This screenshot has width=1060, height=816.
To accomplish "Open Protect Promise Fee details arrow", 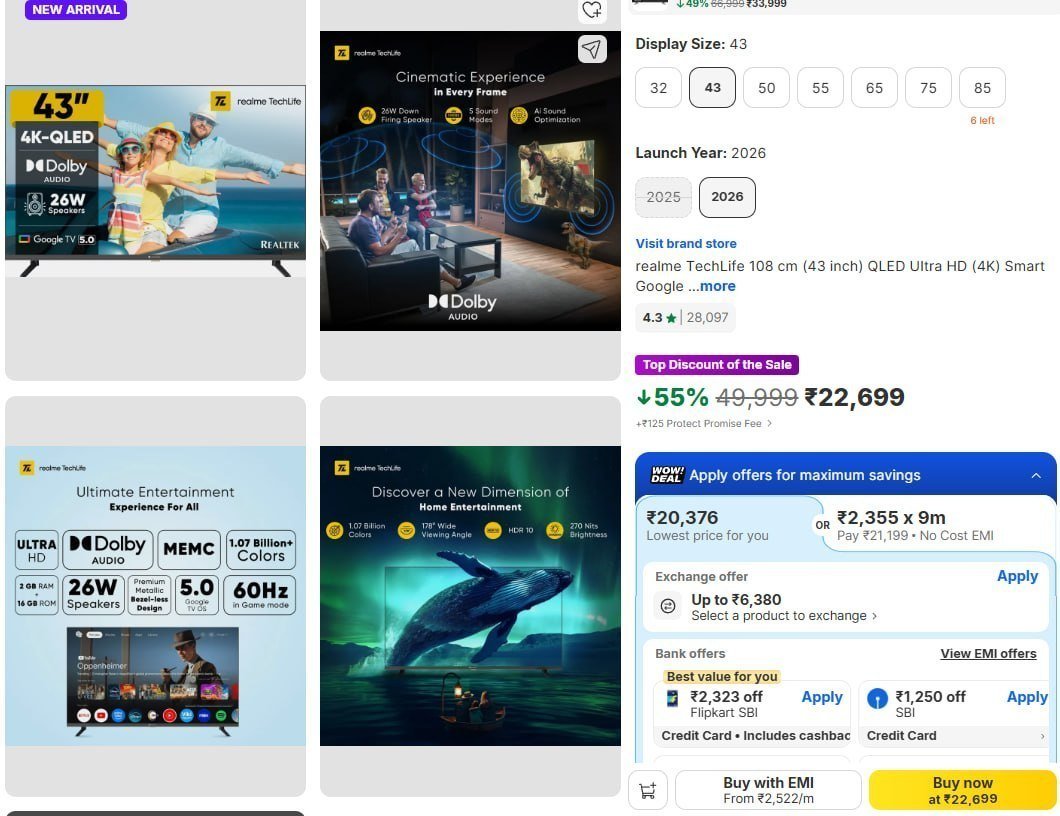I will [x=769, y=424].
